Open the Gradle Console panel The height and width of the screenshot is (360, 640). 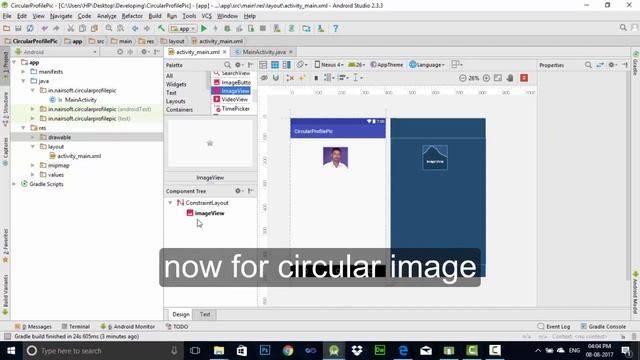(603, 327)
